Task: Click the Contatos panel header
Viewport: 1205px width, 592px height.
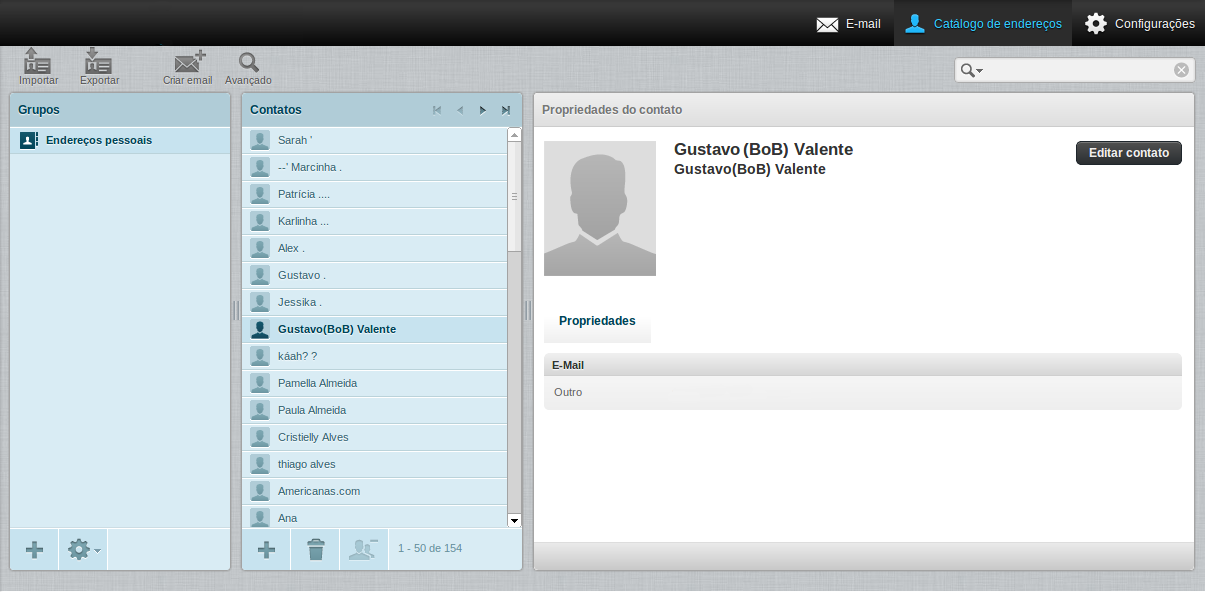Action: pos(382,110)
